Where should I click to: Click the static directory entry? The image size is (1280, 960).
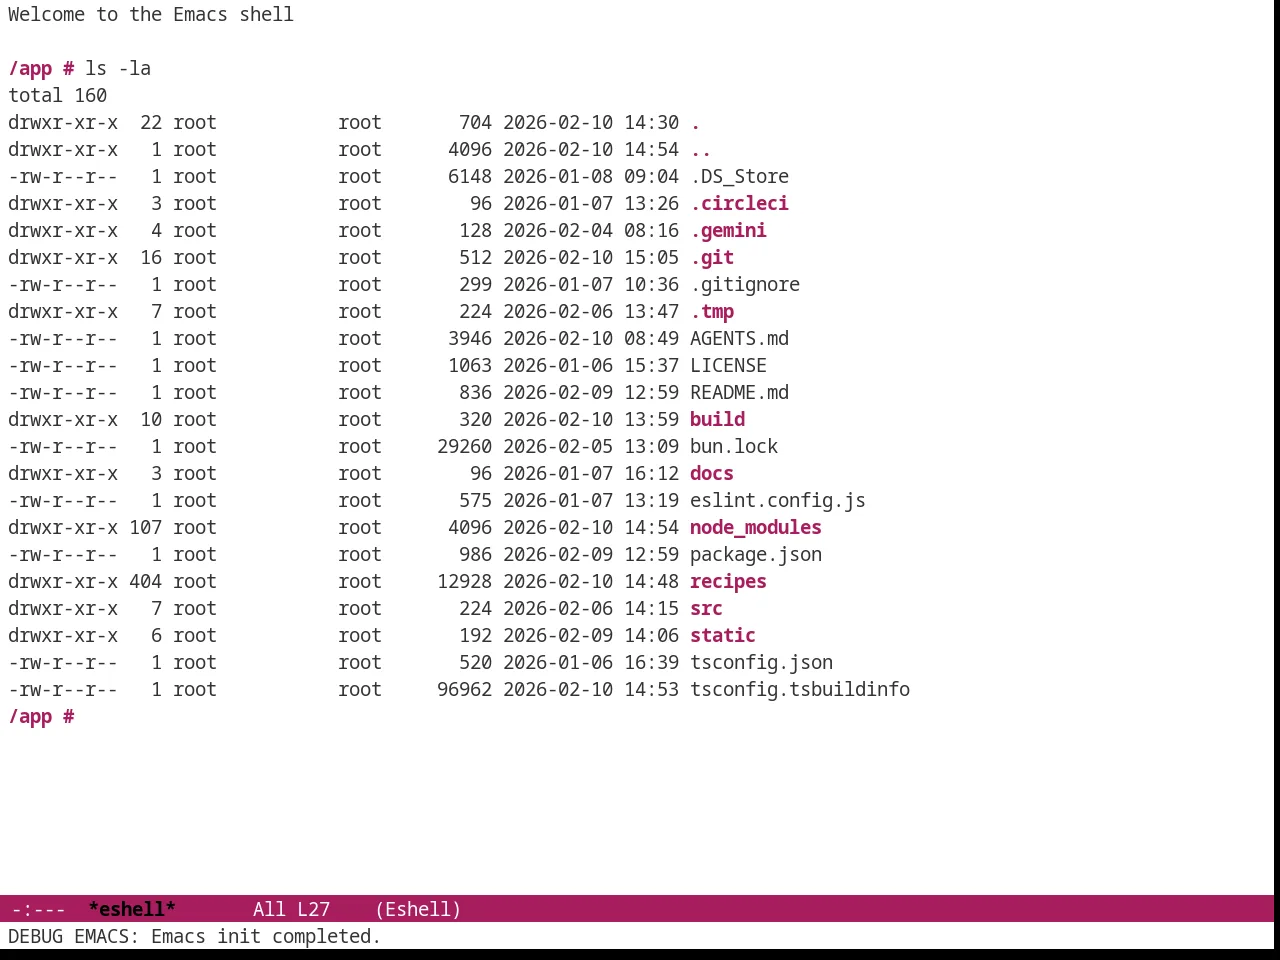[x=723, y=635]
